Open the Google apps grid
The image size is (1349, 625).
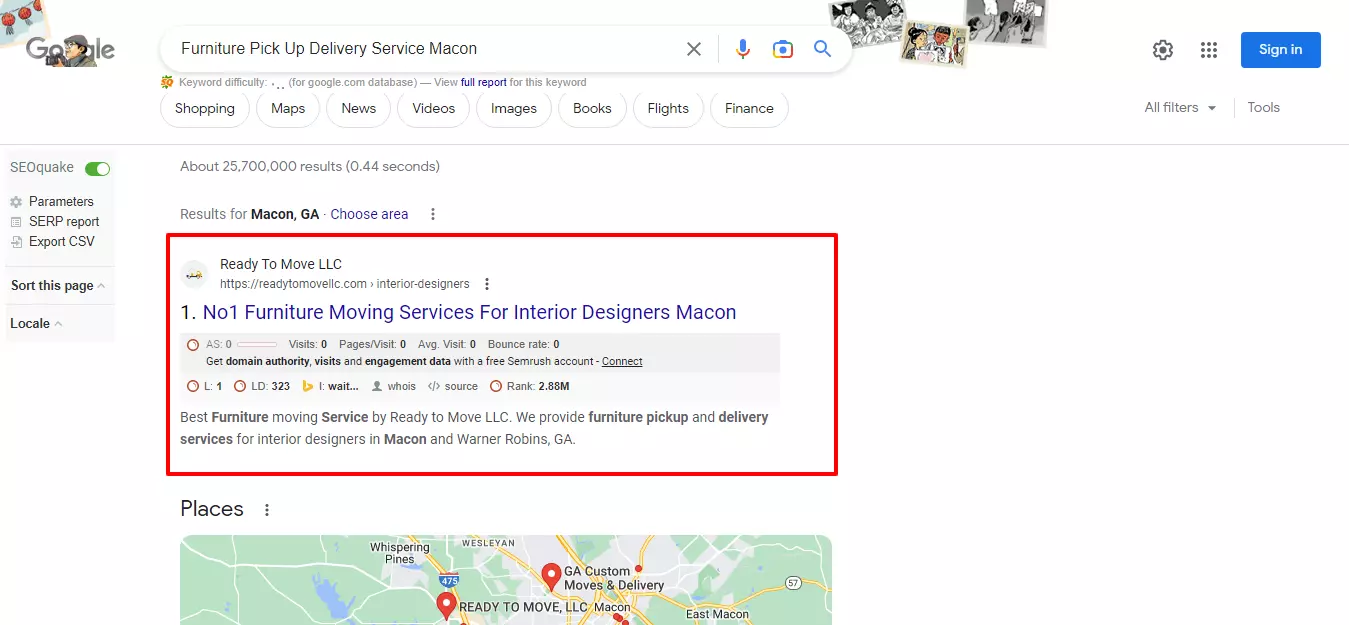coord(1208,50)
